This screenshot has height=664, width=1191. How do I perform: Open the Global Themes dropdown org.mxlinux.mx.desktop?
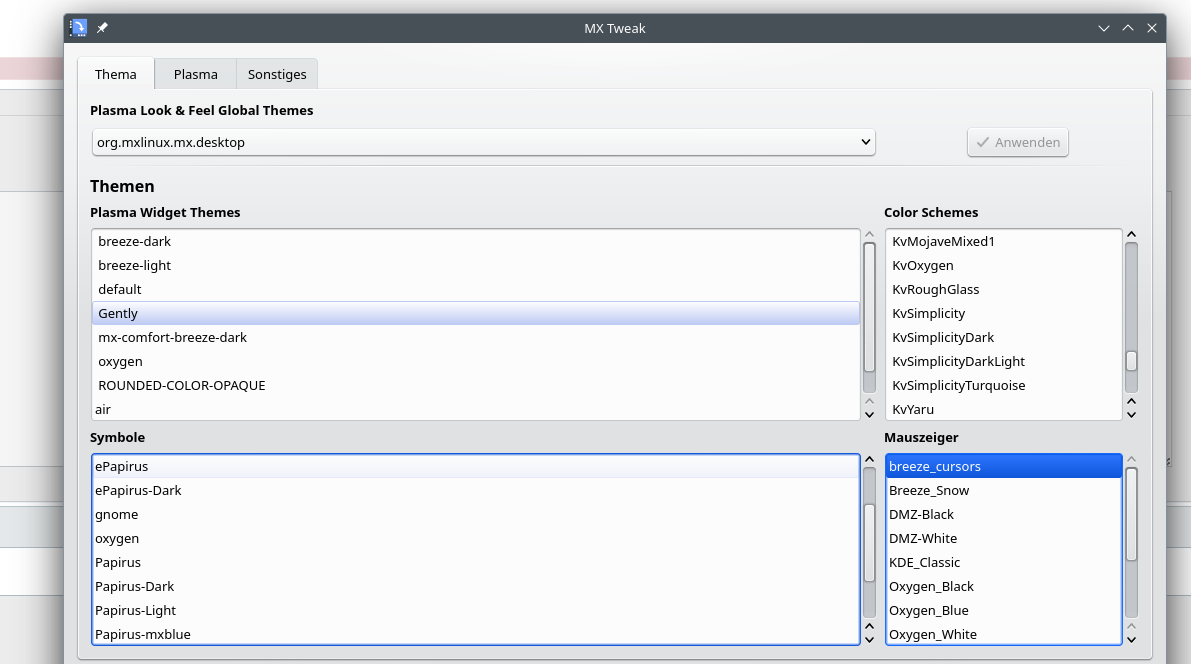pyautogui.click(x=483, y=142)
